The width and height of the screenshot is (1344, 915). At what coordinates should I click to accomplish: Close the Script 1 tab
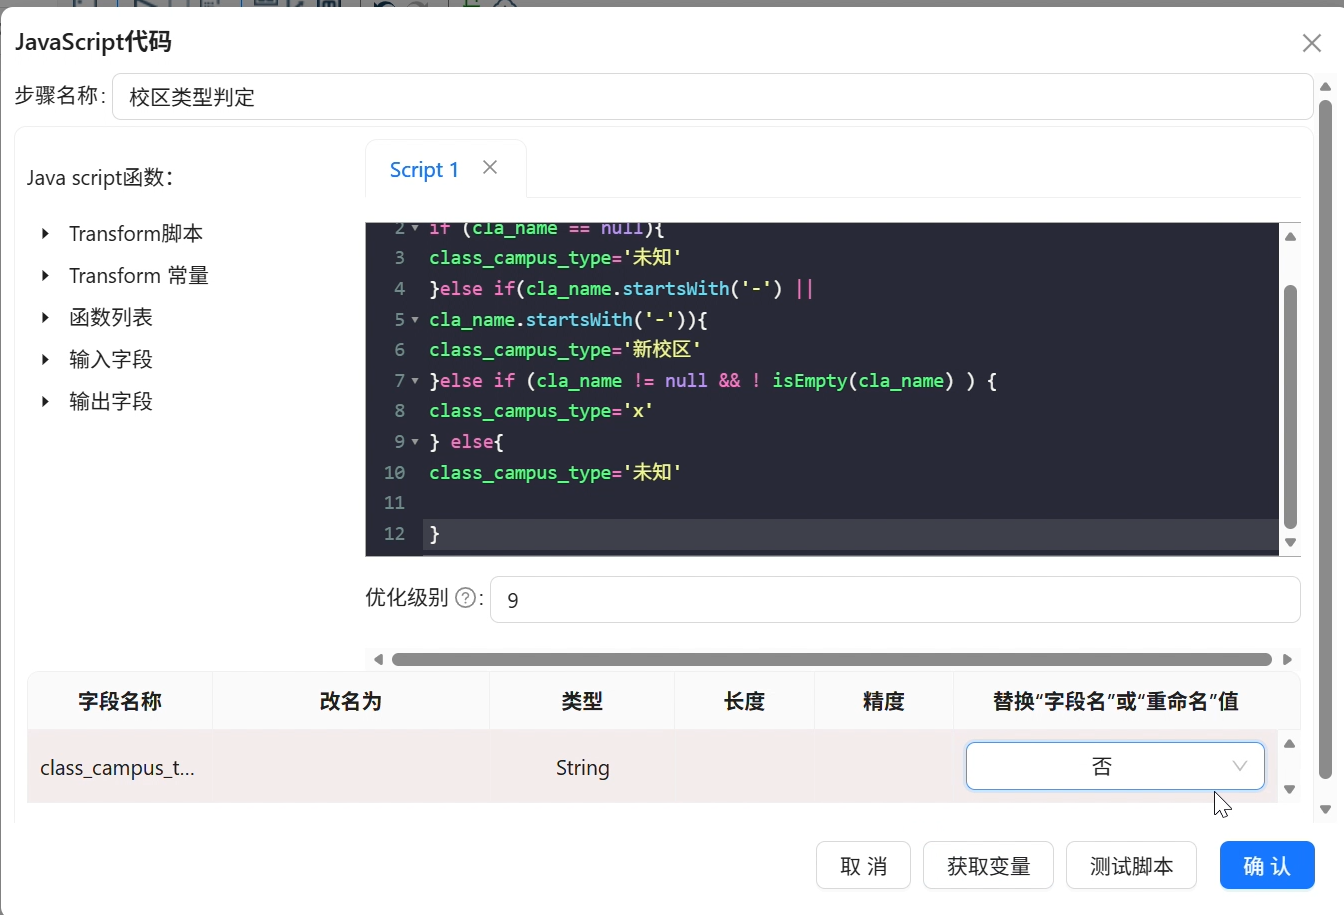tap(490, 168)
